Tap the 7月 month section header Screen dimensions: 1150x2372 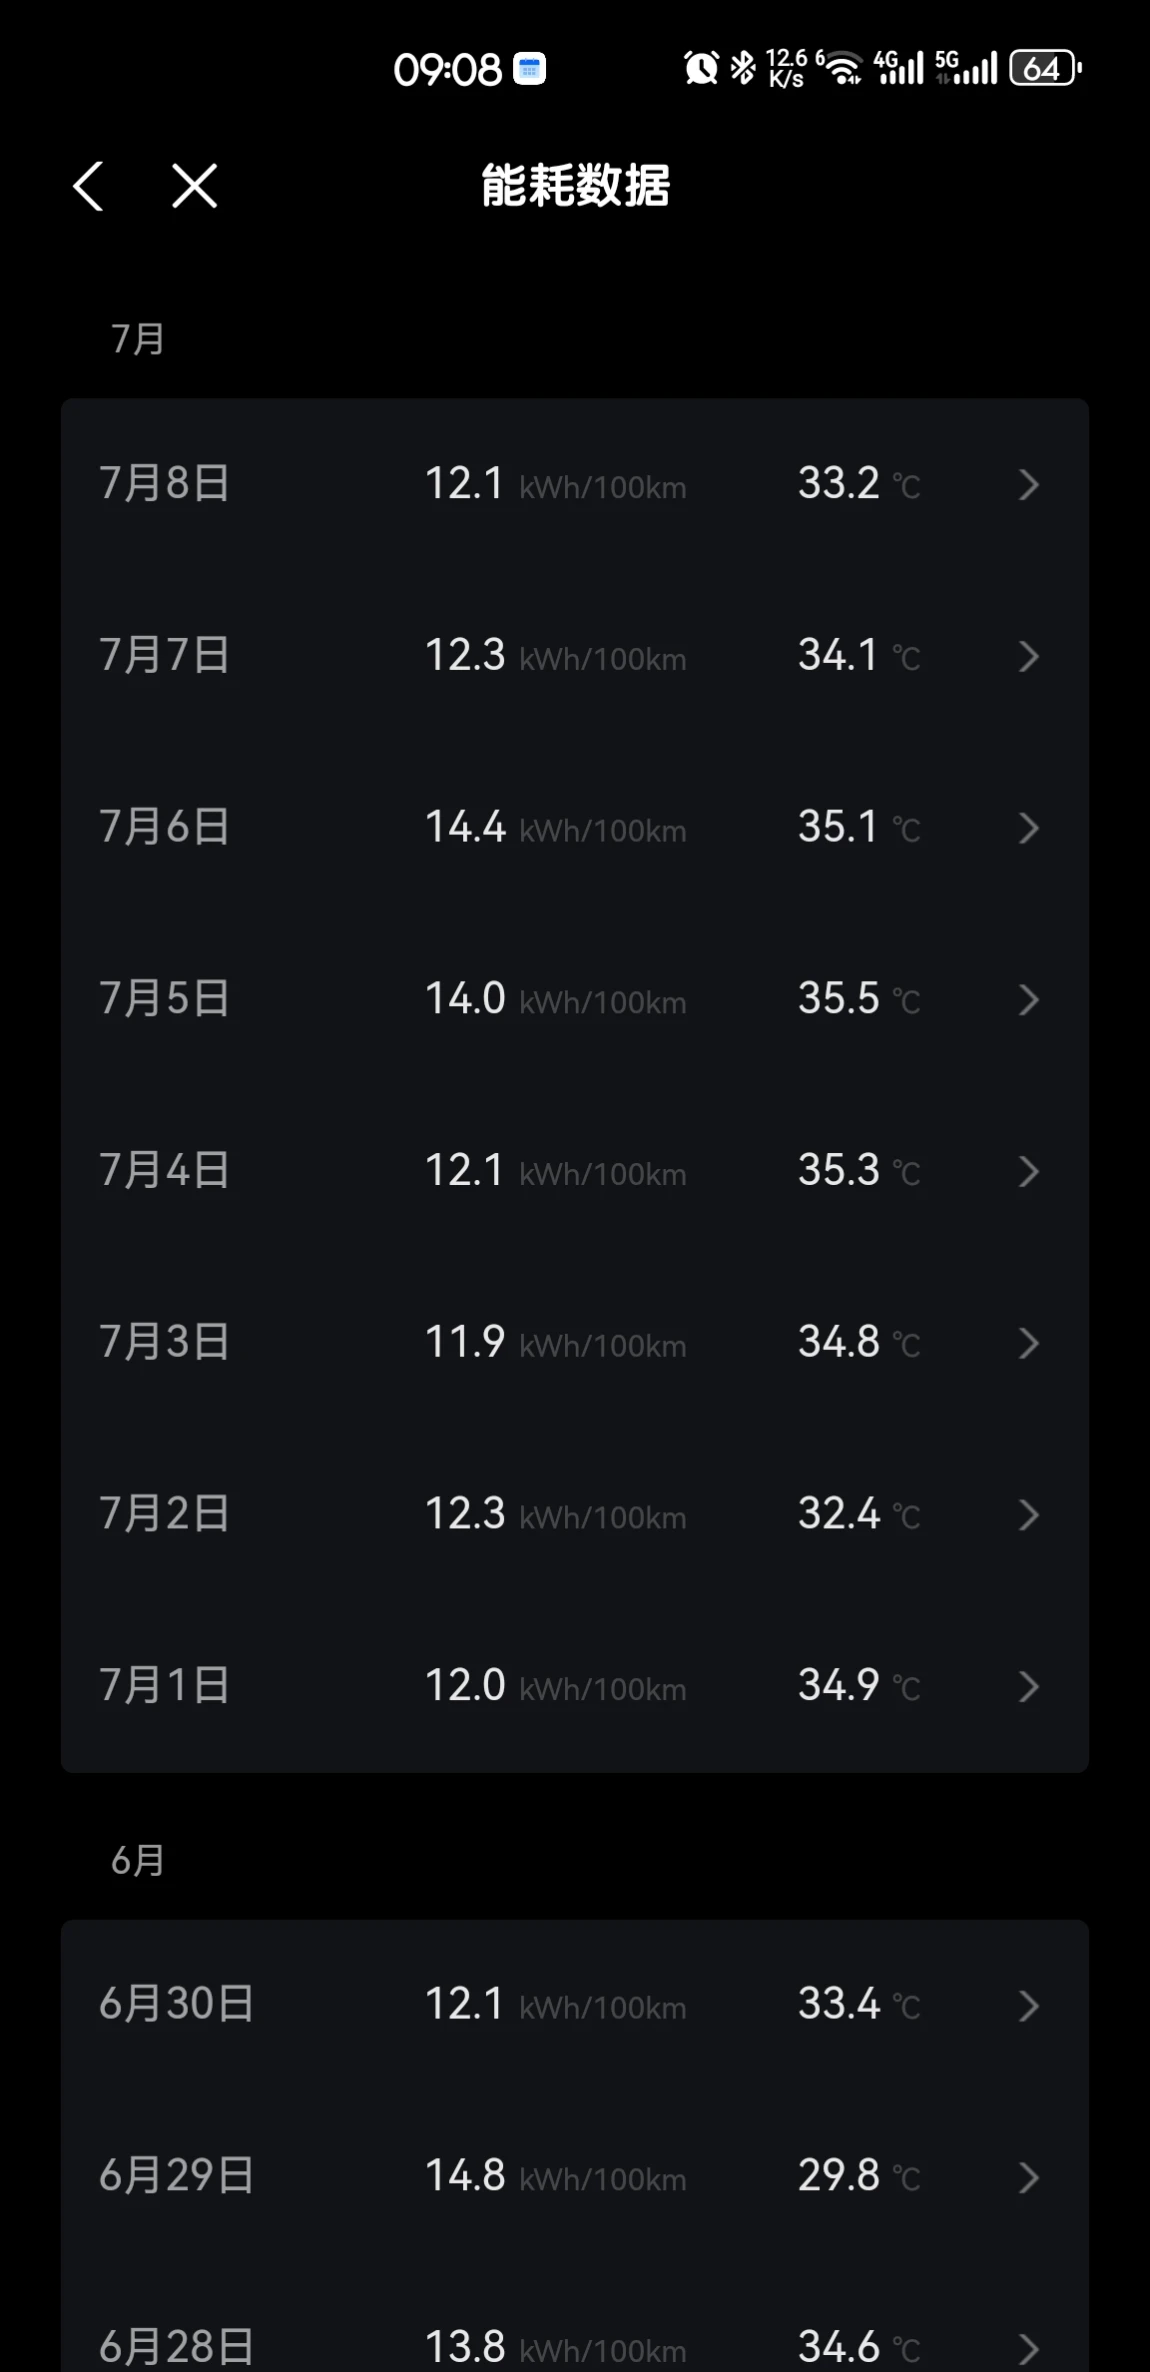pos(137,339)
